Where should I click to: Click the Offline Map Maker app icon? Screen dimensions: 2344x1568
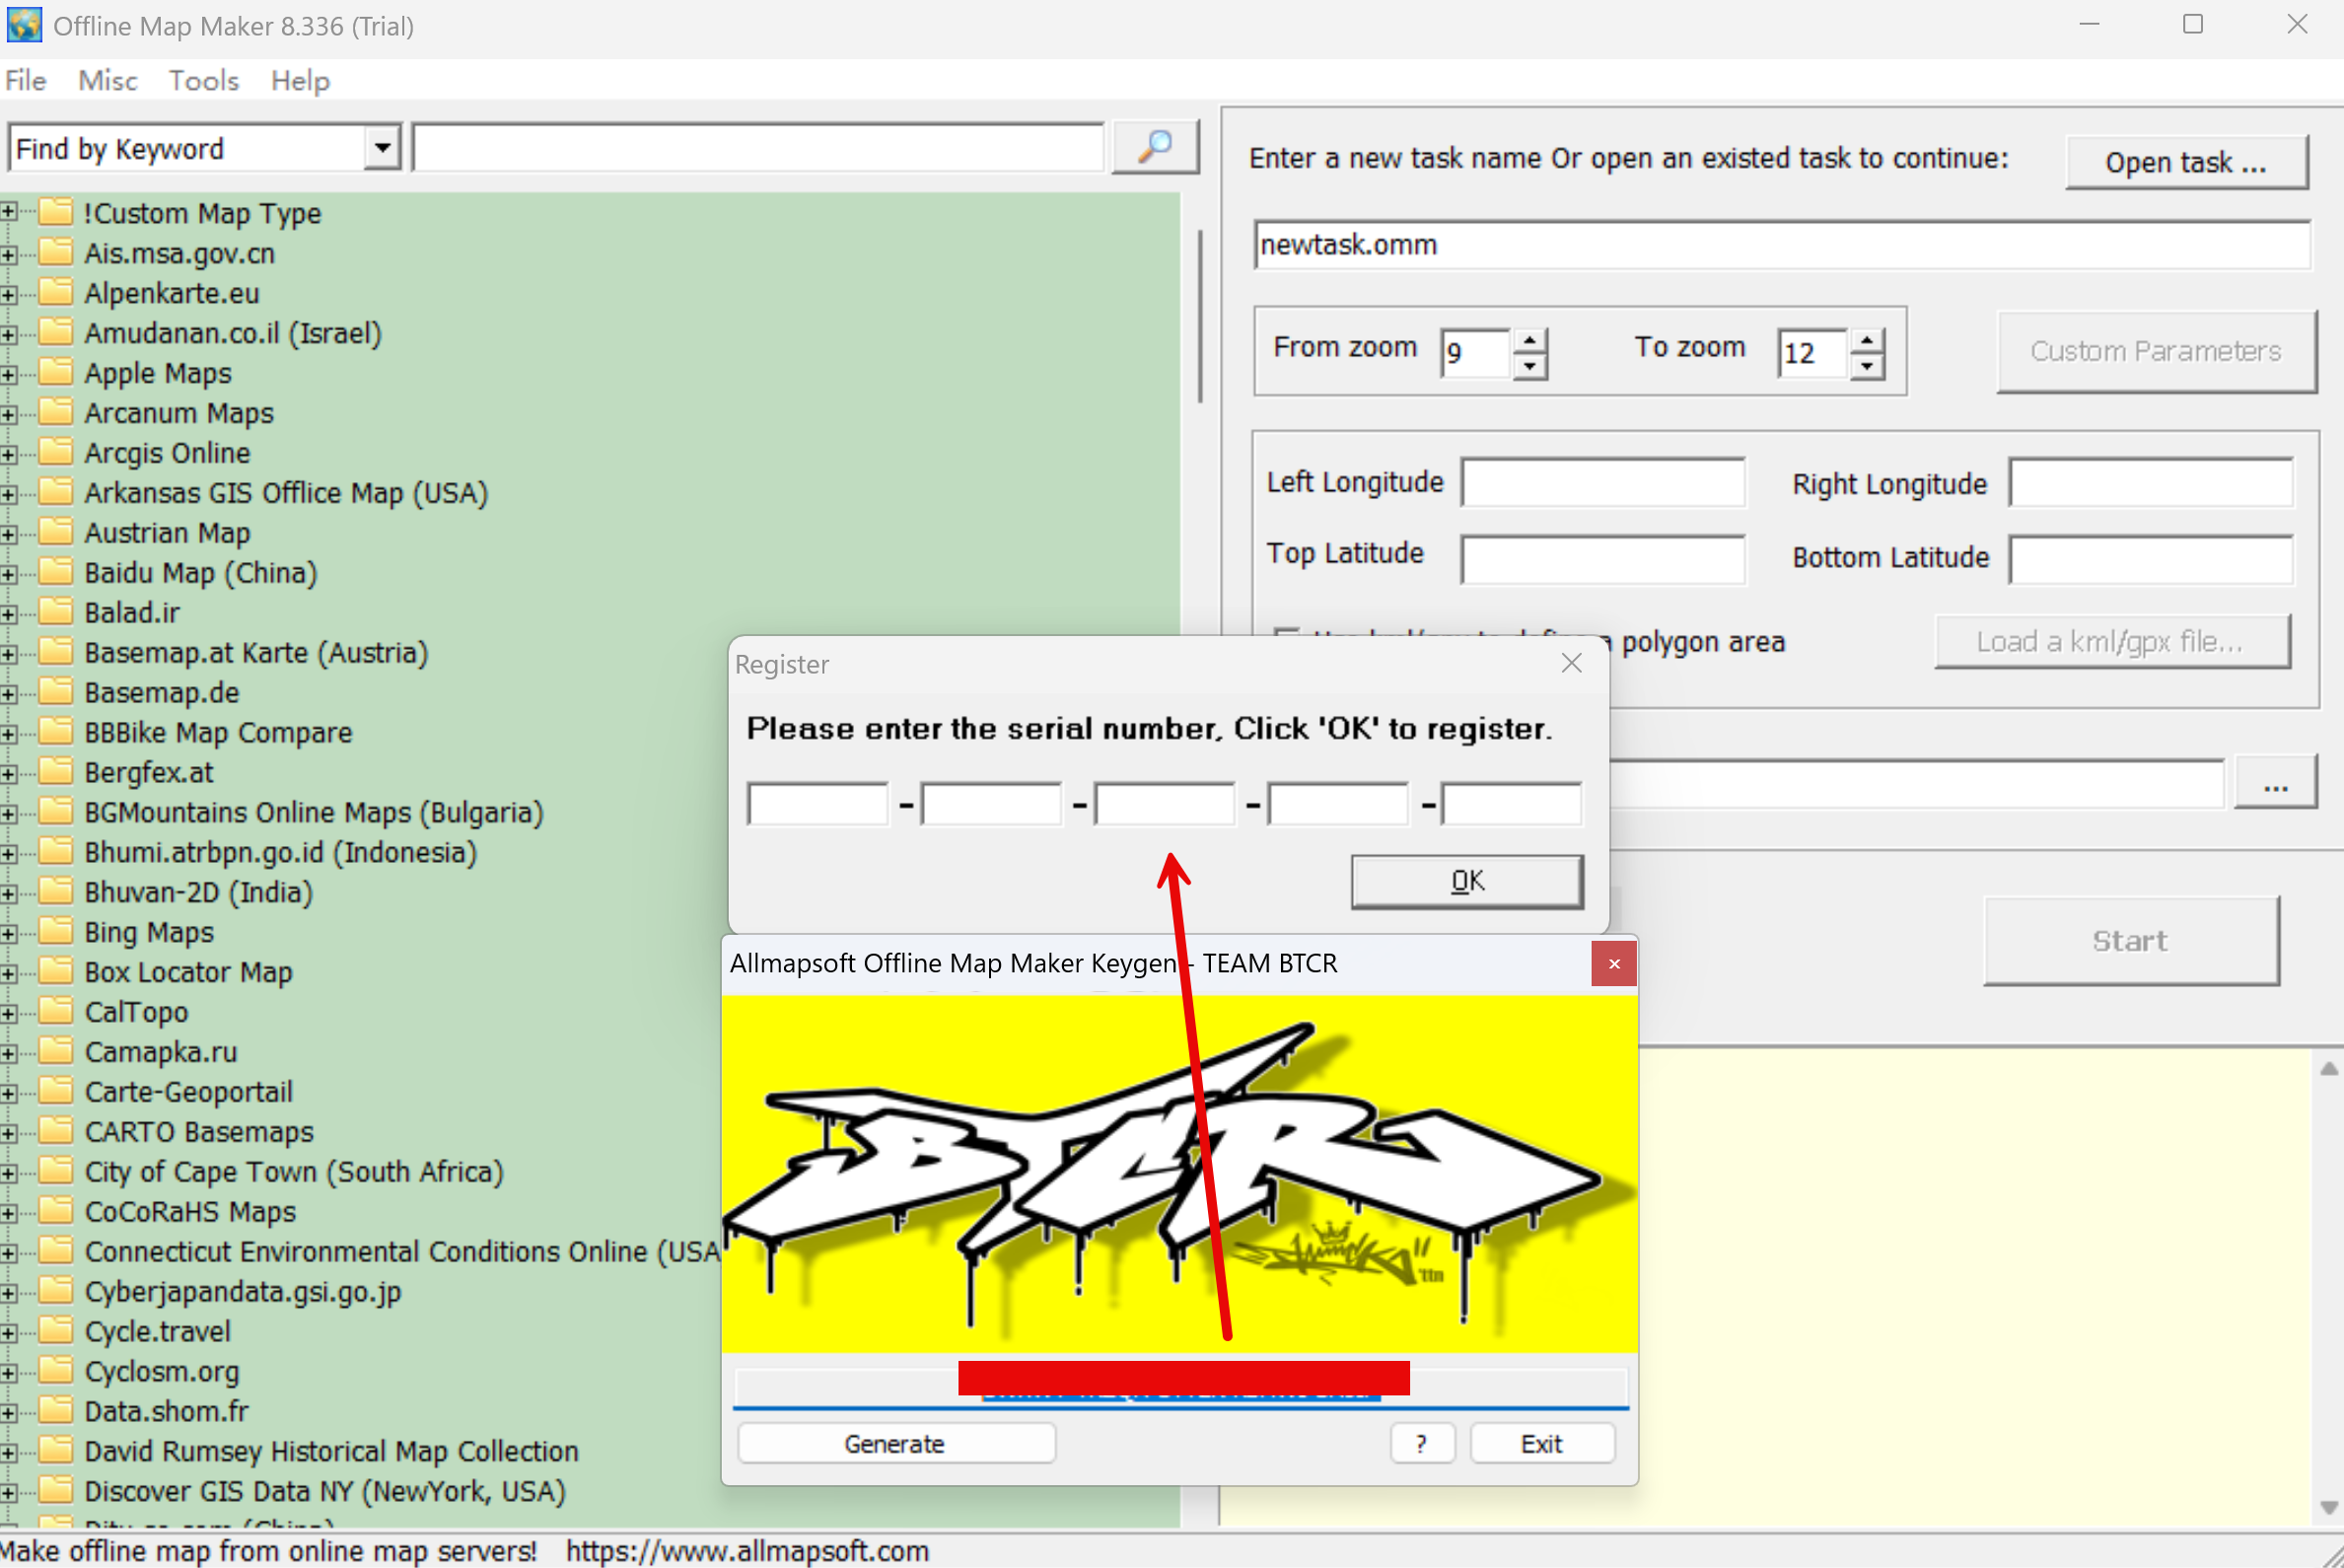coord(24,25)
